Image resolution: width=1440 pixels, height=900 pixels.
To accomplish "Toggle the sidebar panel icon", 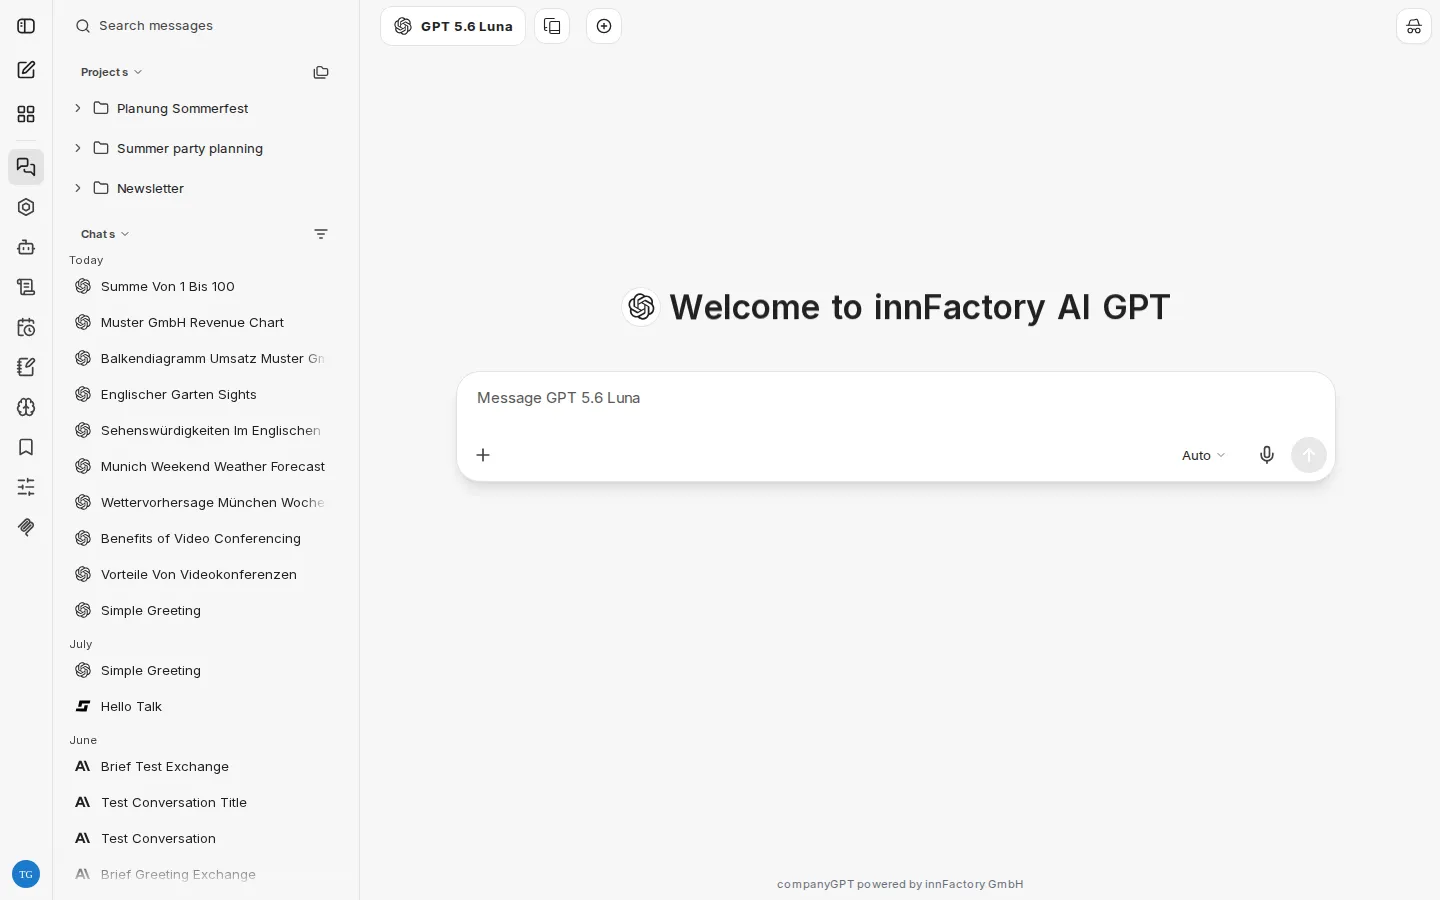I will click(x=26, y=26).
